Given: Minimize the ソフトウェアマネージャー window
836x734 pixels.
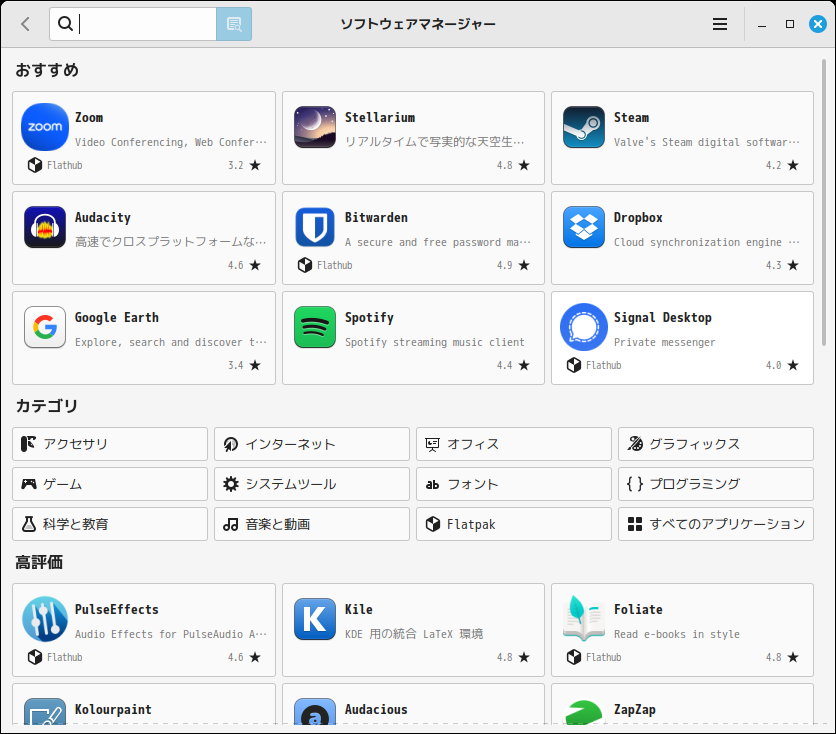Looking at the screenshot, I should click(762, 25).
